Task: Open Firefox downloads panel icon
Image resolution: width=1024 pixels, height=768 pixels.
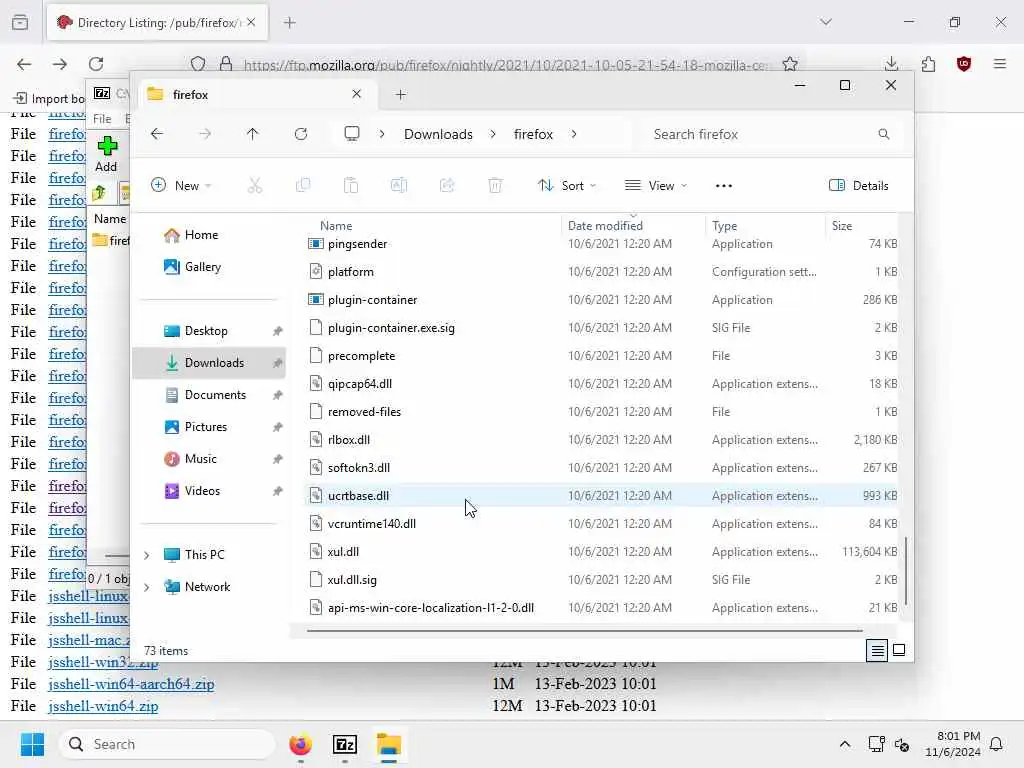Action: click(891, 63)
